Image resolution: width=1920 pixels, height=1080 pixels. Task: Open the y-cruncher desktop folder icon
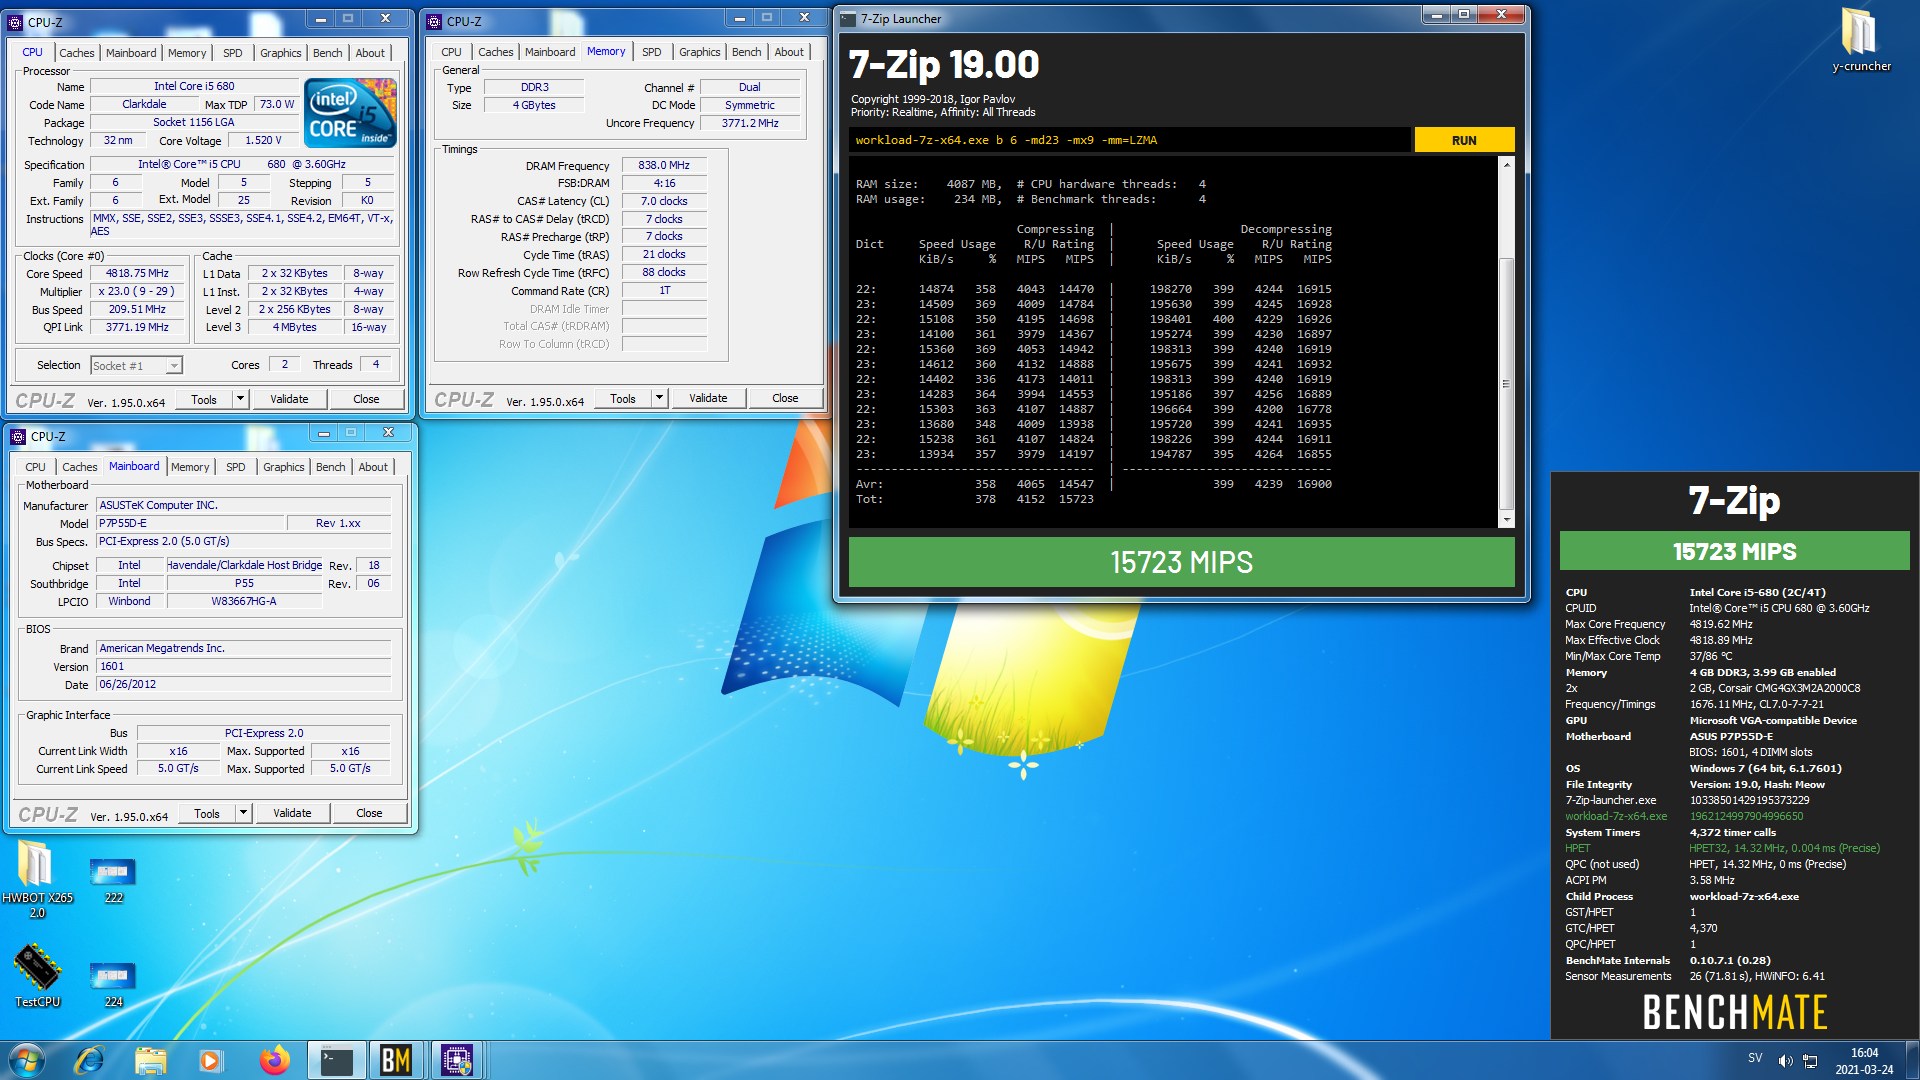point(1860,40)
